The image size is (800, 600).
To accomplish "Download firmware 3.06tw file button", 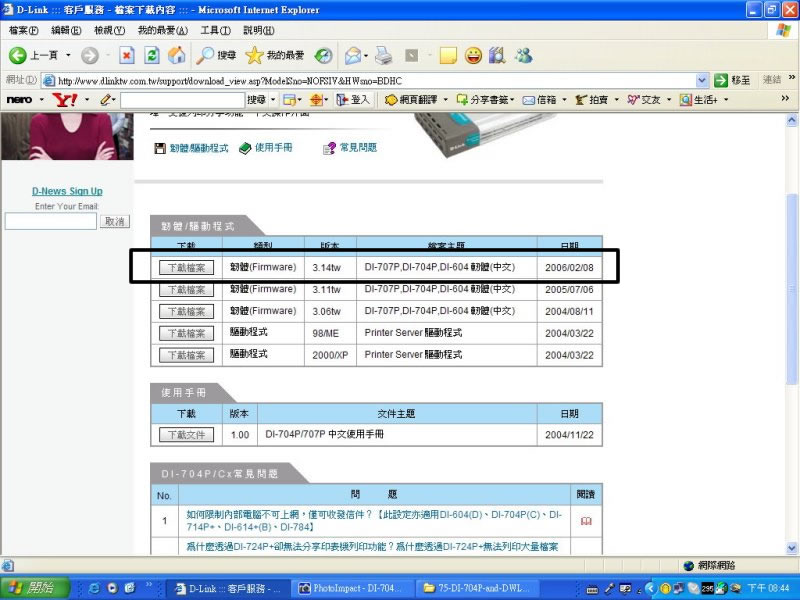I will (186, 311).
